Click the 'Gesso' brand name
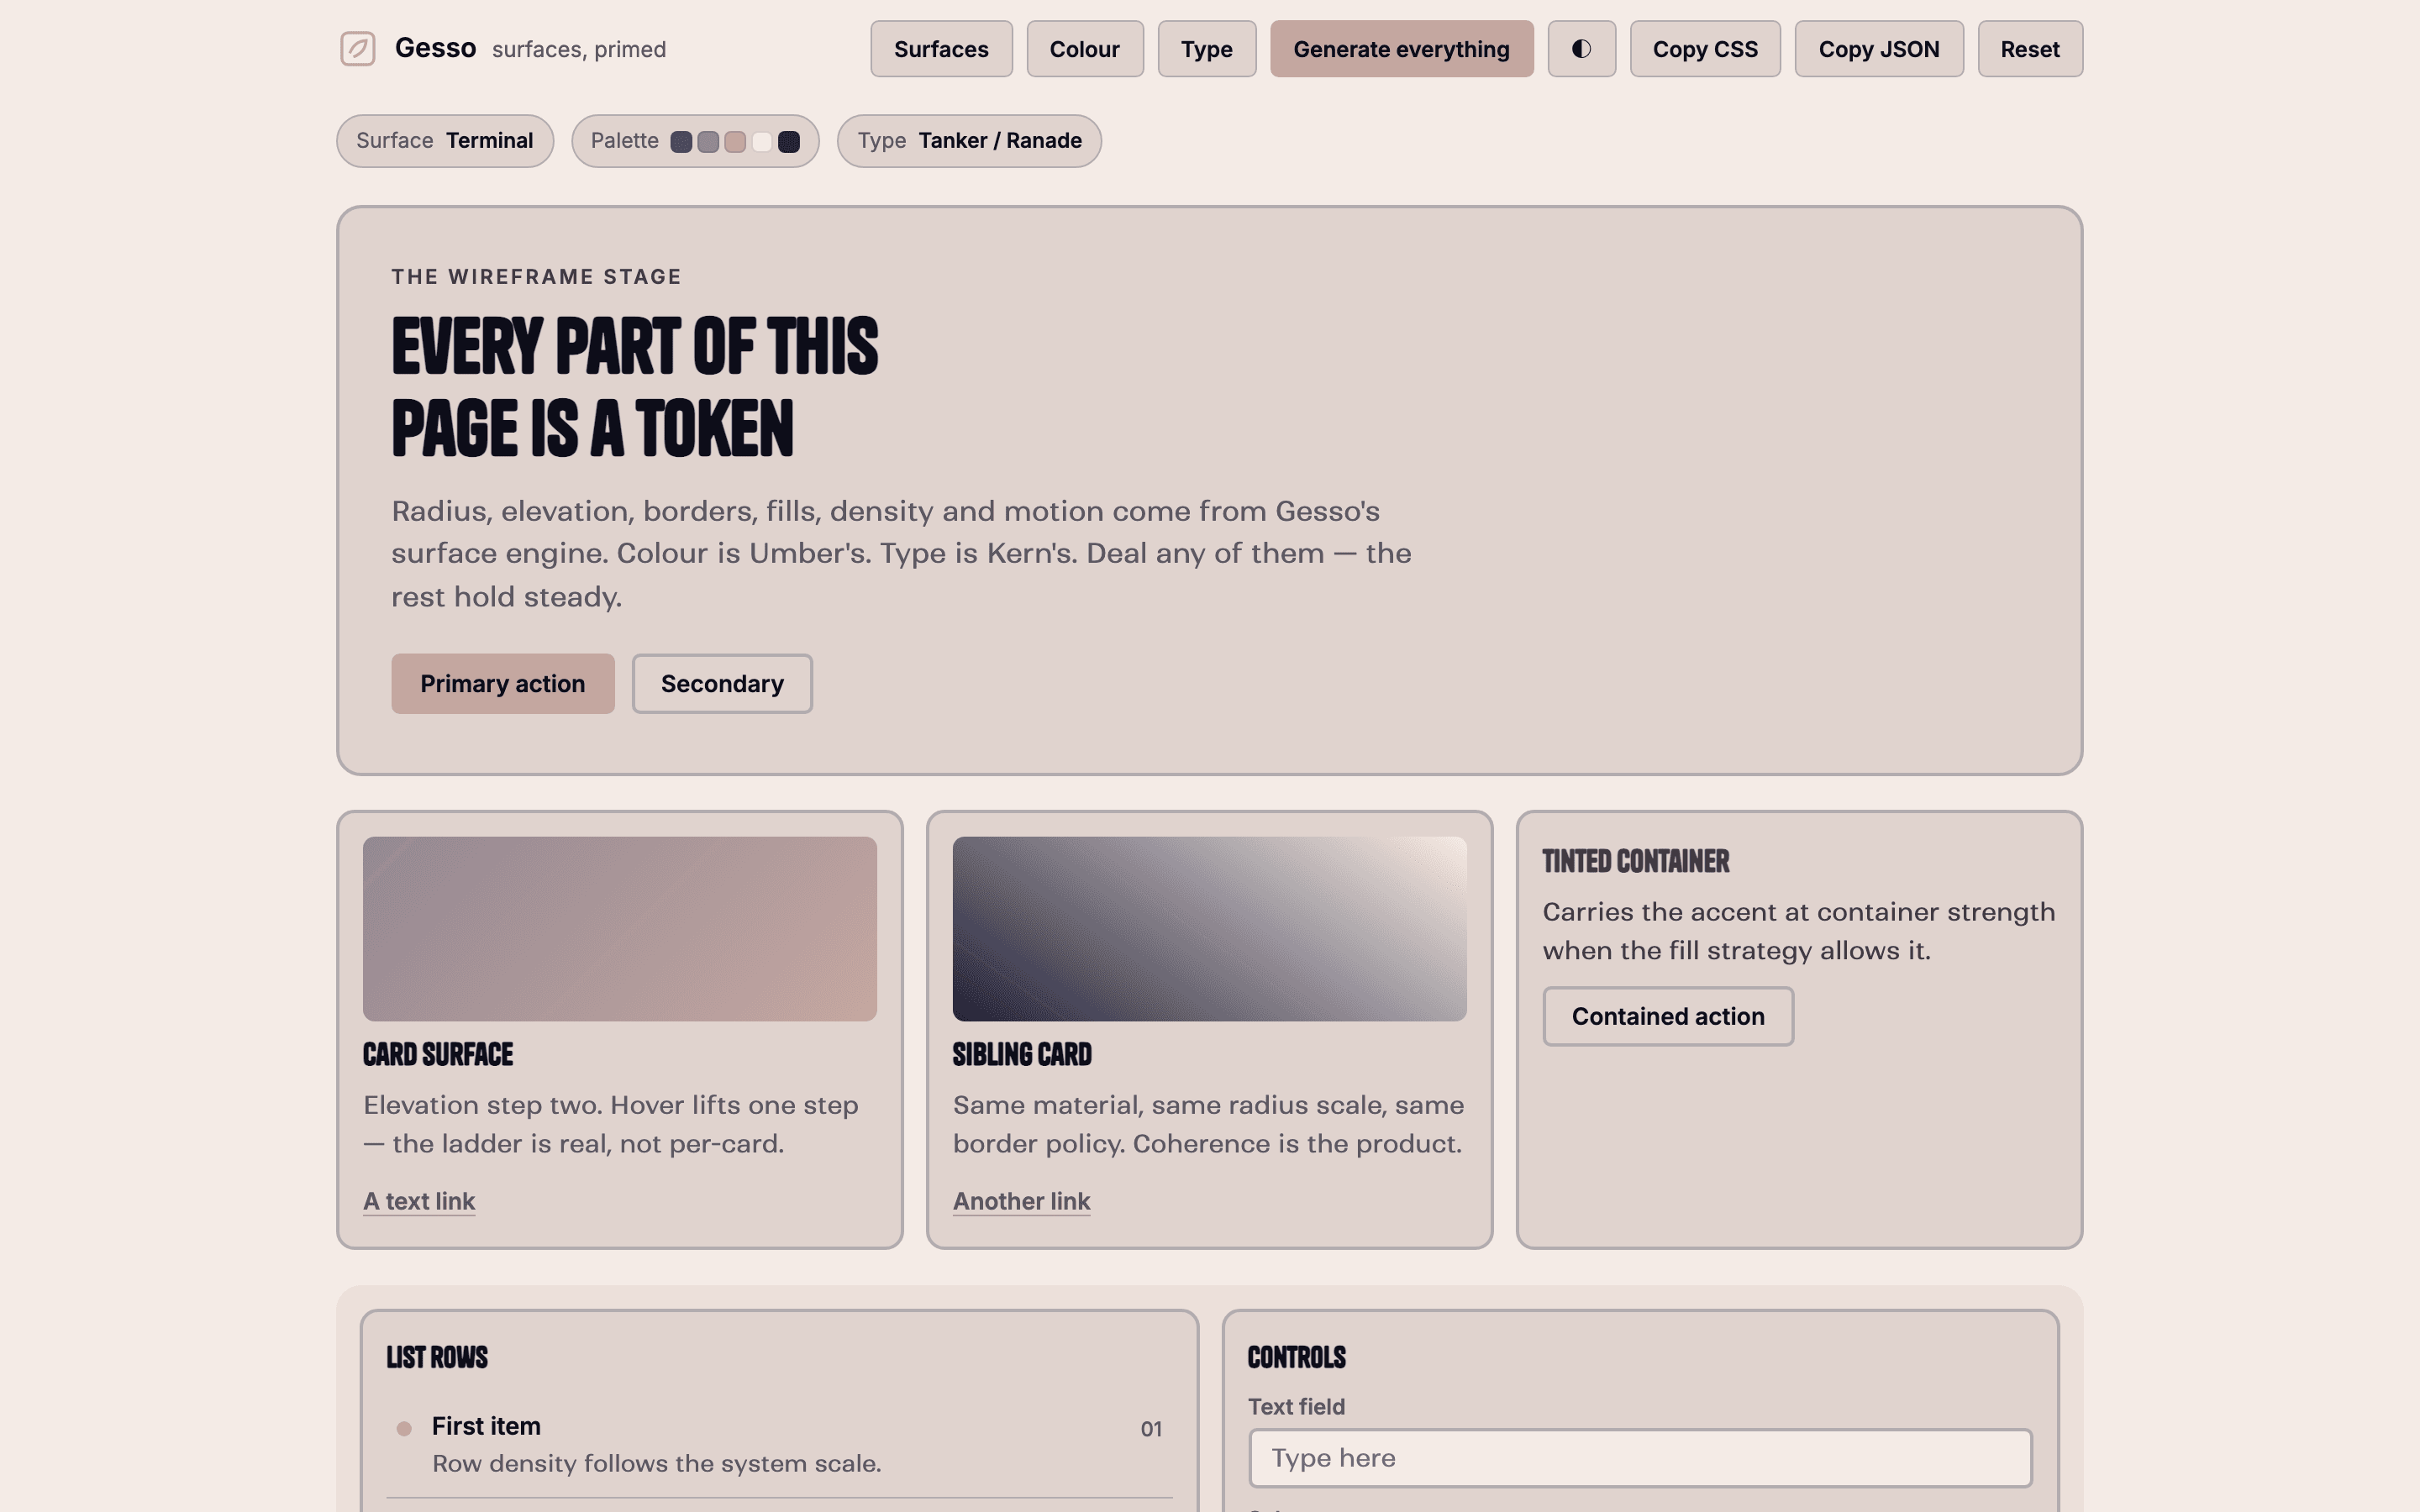 coord(435,48)
